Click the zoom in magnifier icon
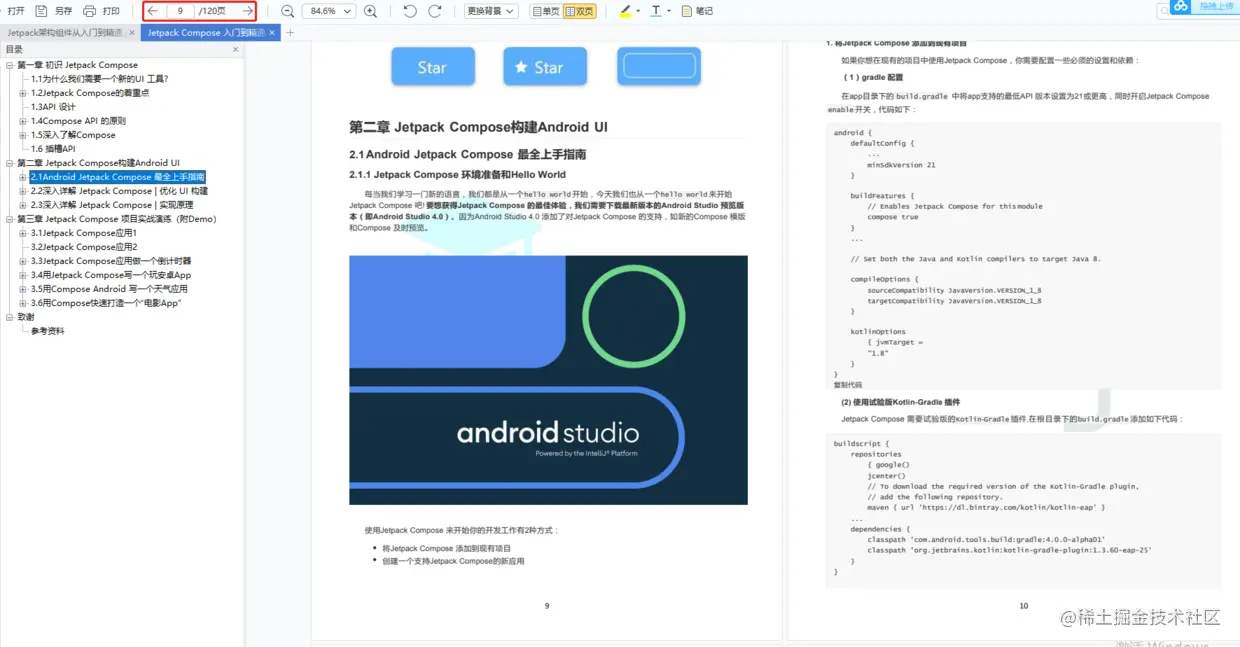1240x647 pixels. coord(370,11)
